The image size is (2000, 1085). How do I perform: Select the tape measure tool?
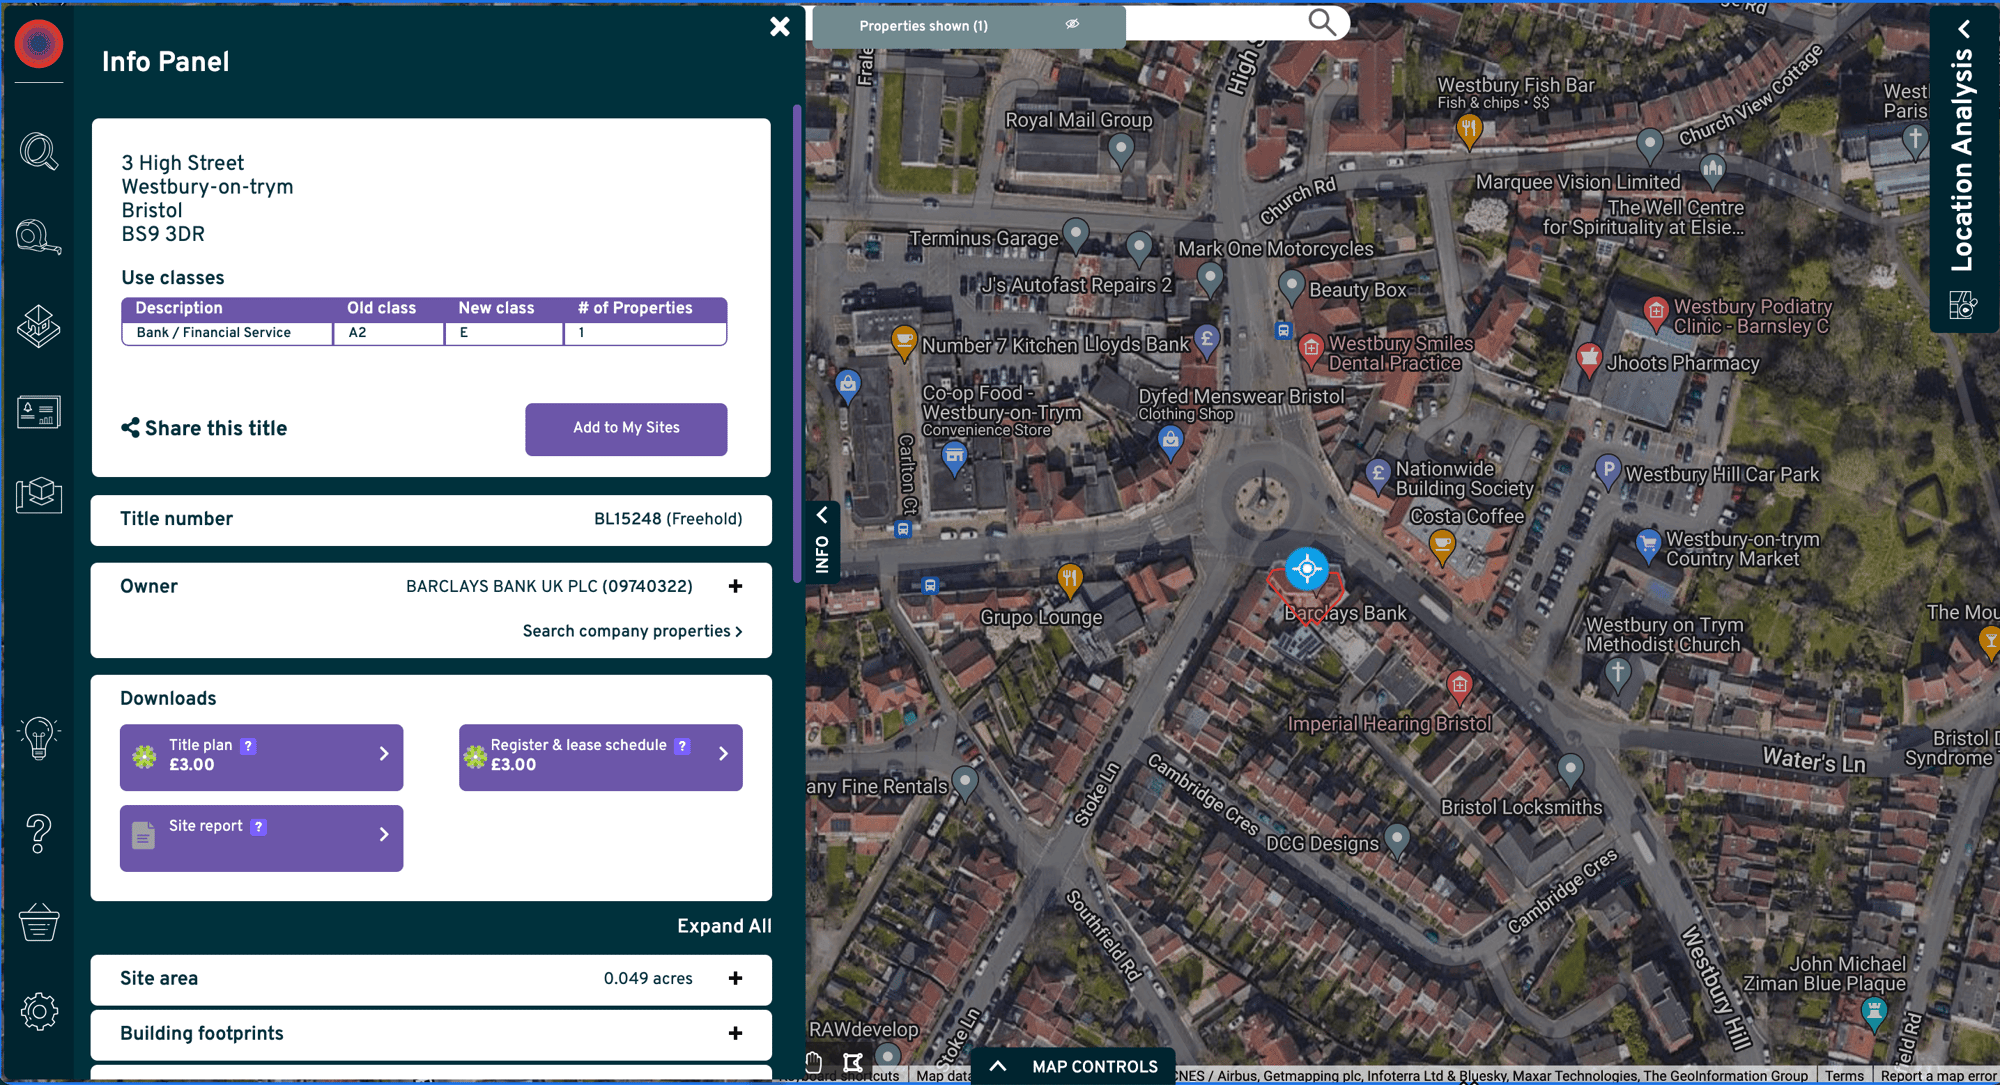point(39,237)
